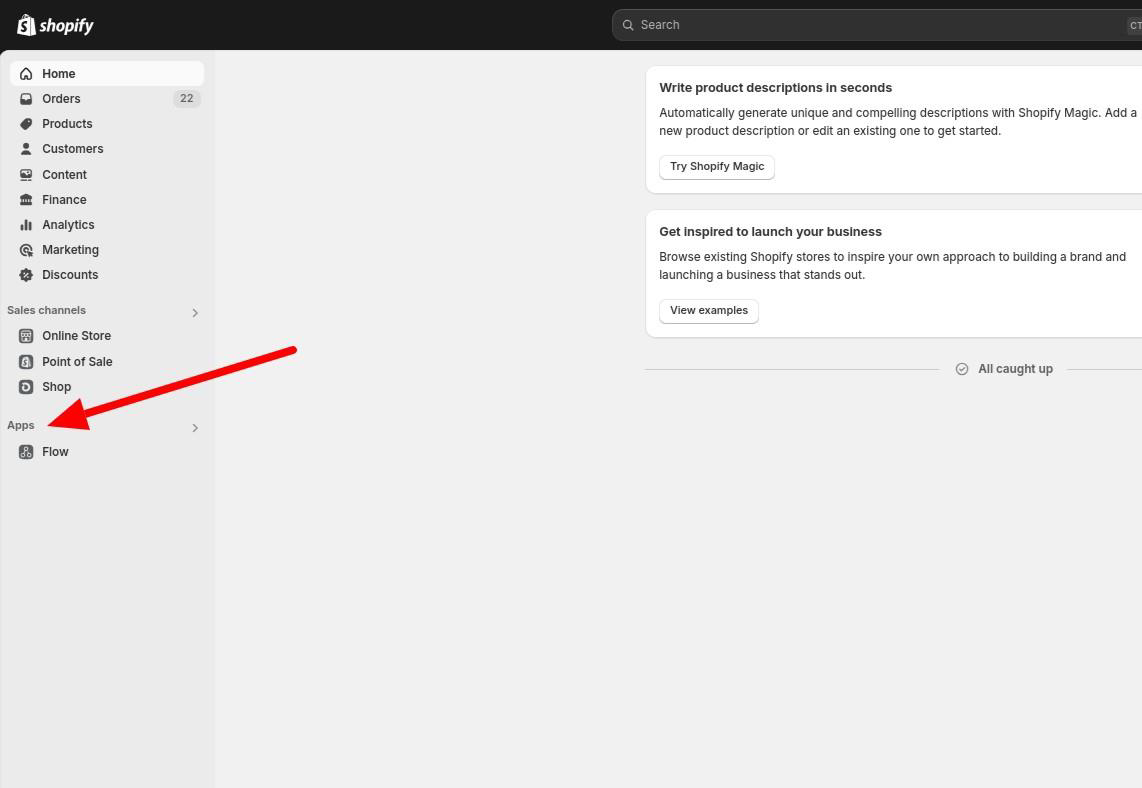Click the Orders count badge 22

coord(186,98)
